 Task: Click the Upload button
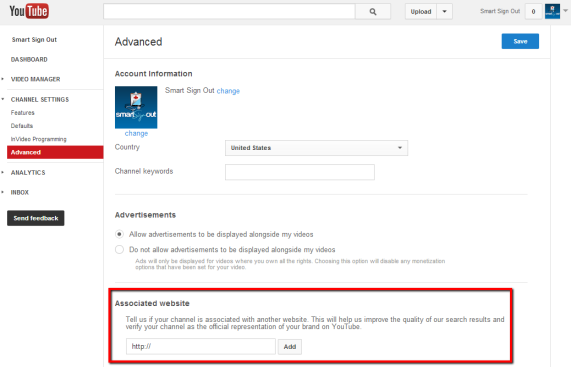421,12
